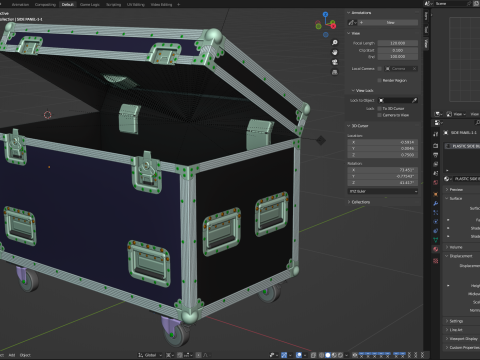The height and width of the screenshot is (360, 480).
Task: Select rendered viewport shading icon
Action: click(340, 355)
